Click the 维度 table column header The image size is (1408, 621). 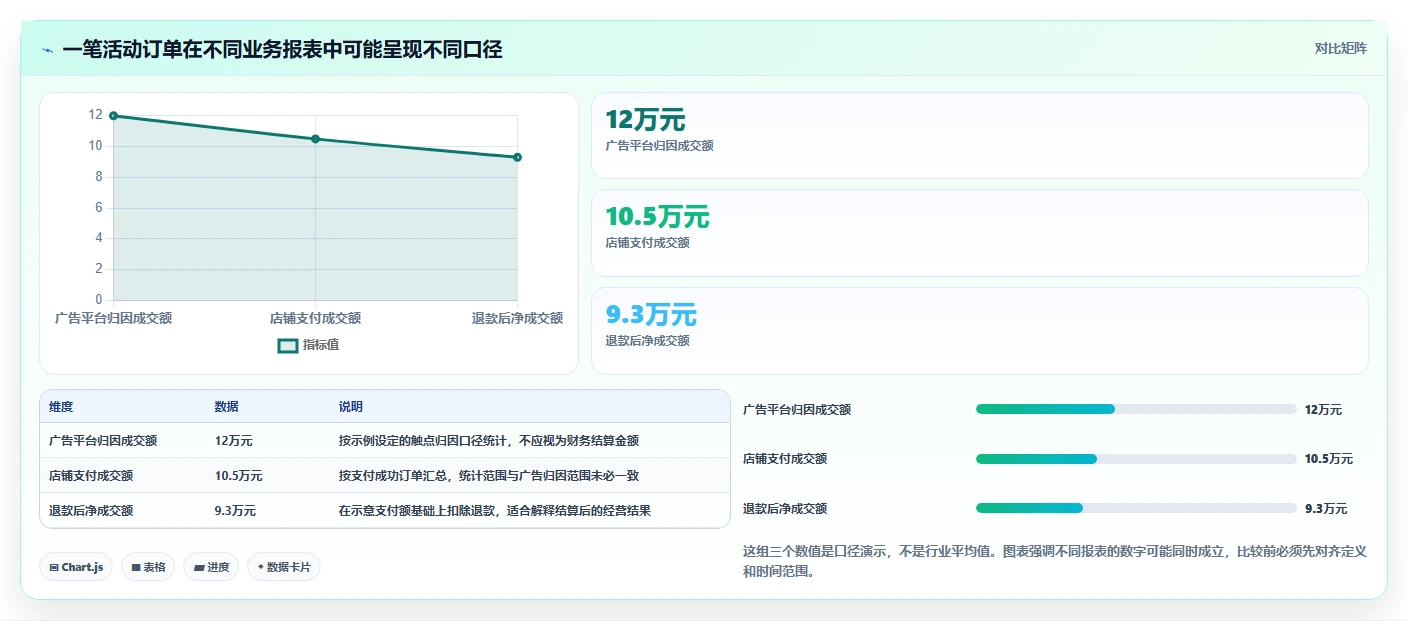tap(61, 407)
